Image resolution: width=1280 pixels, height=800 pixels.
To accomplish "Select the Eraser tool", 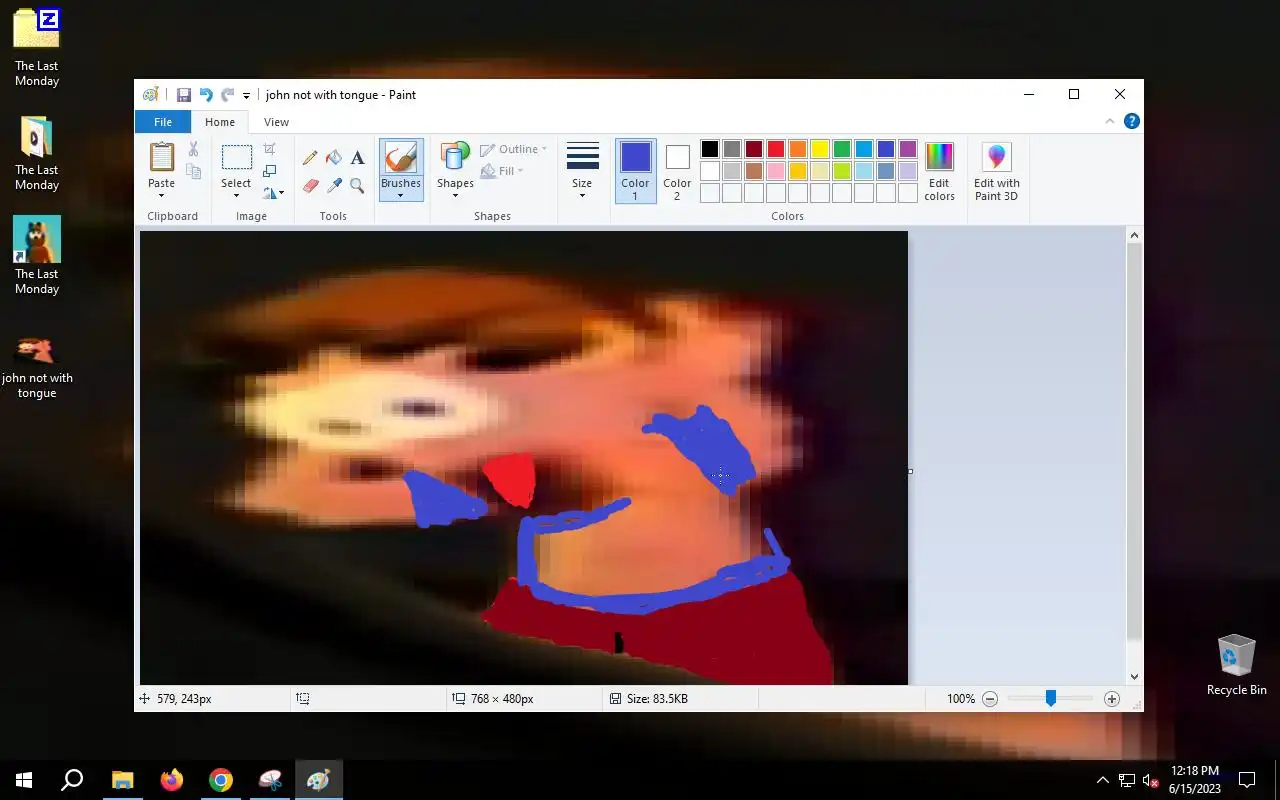I will point(310,186).
